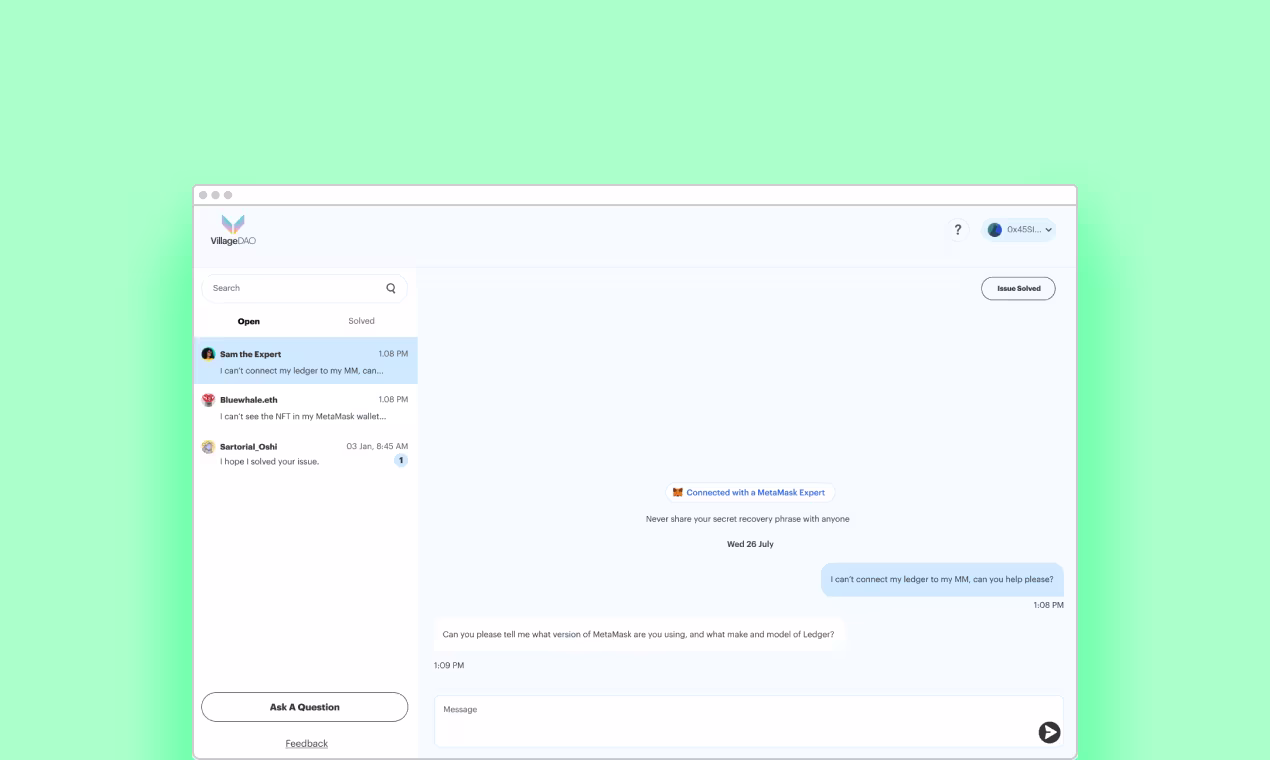Click Sartorial_Oshi's avatar
This screenshot has width=1270, height=760.
point(208,447)
